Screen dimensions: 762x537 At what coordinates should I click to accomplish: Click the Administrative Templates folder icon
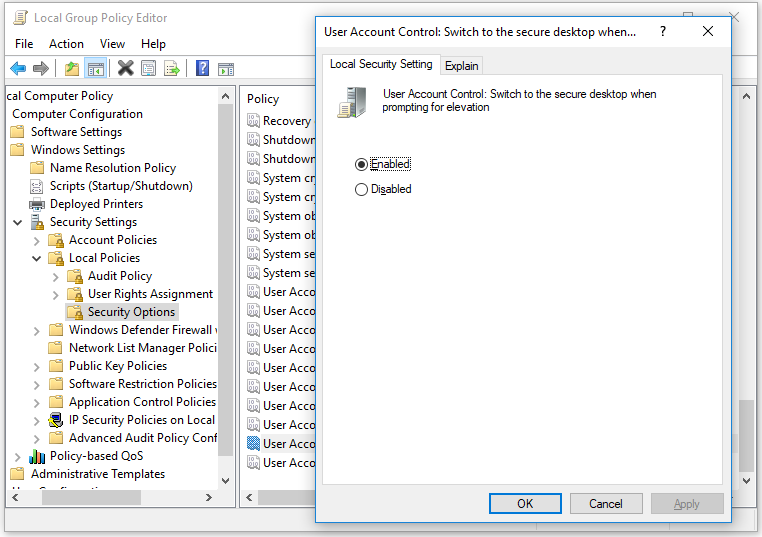pos(17,474)
